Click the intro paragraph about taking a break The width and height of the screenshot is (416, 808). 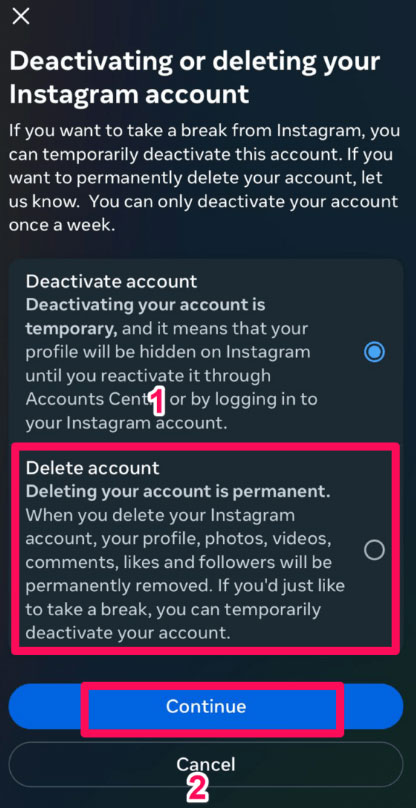click(204, 178)
